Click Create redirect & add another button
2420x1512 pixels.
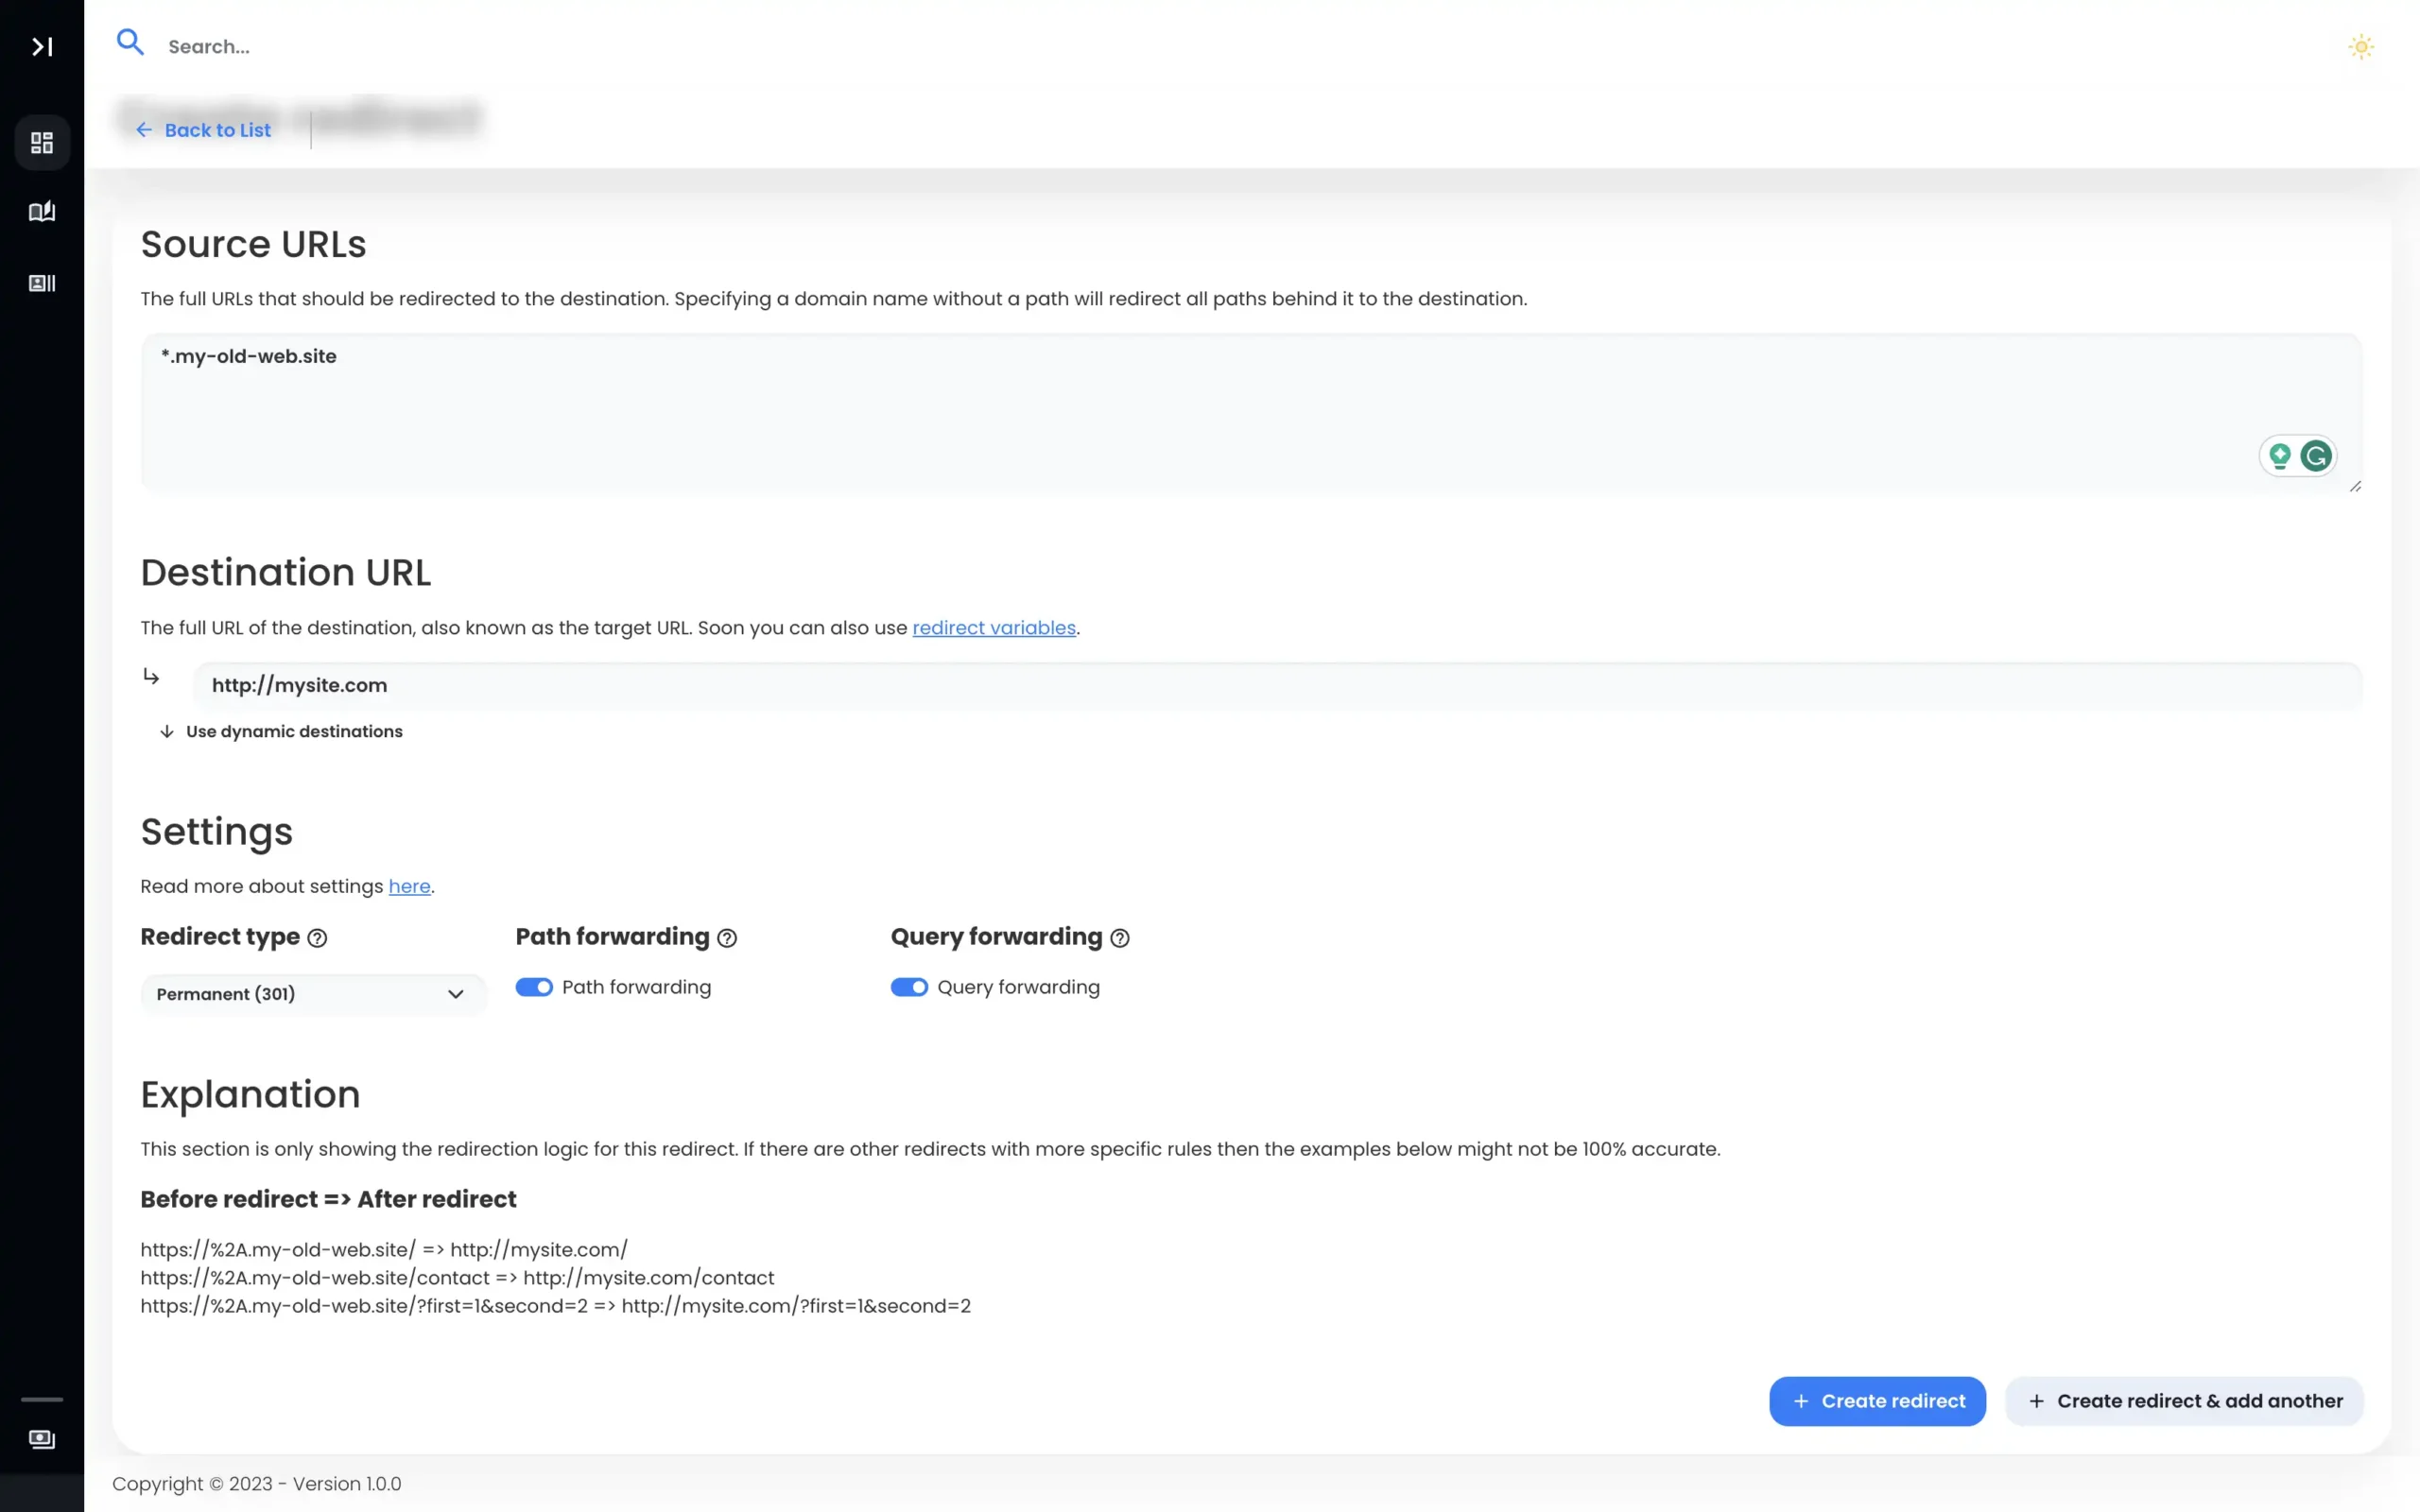click(2183, 1400)
